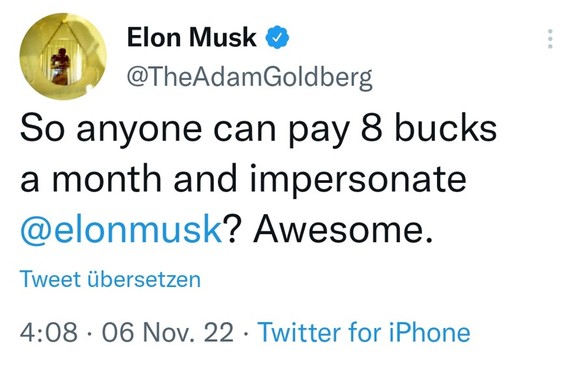
Task: Open the three-dot more options menu
Action: click(x=550, y=39)
